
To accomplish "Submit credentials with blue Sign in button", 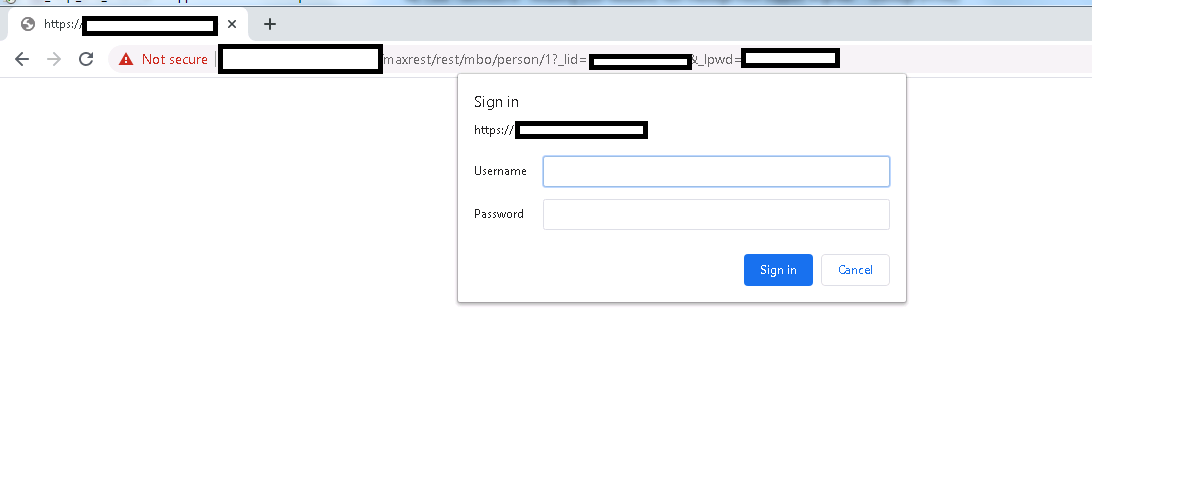I will tap(778, 270).
